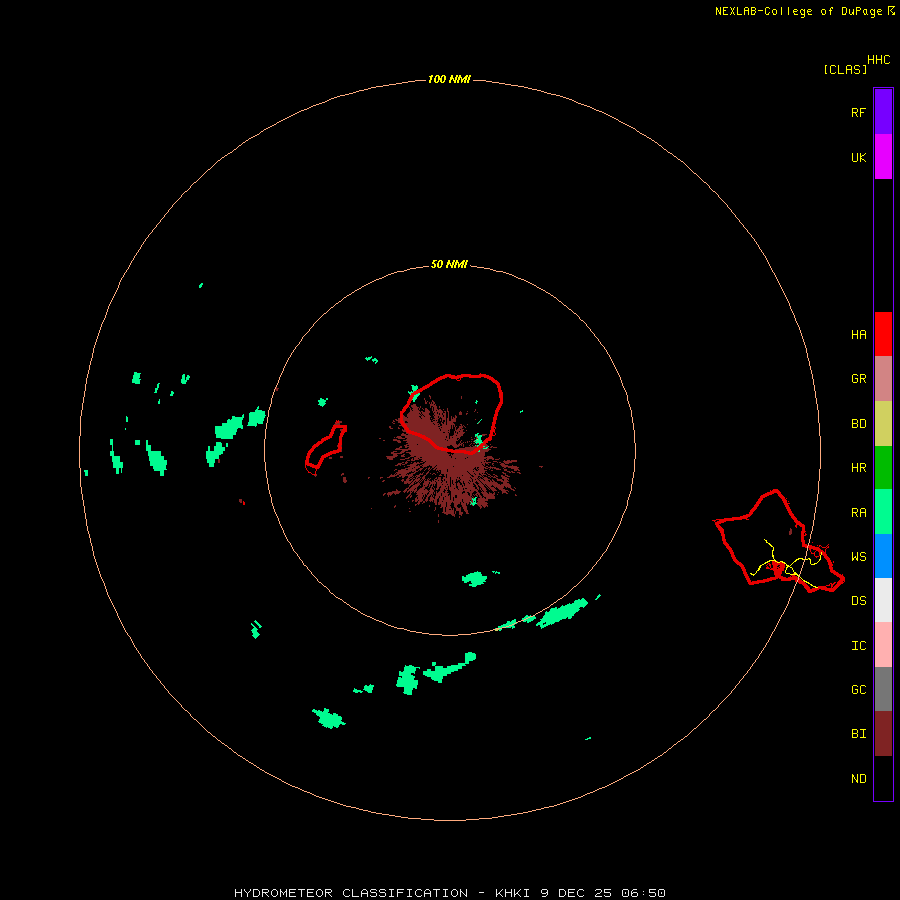Click the ND legend label
The image size is (900, 900).
858,778
